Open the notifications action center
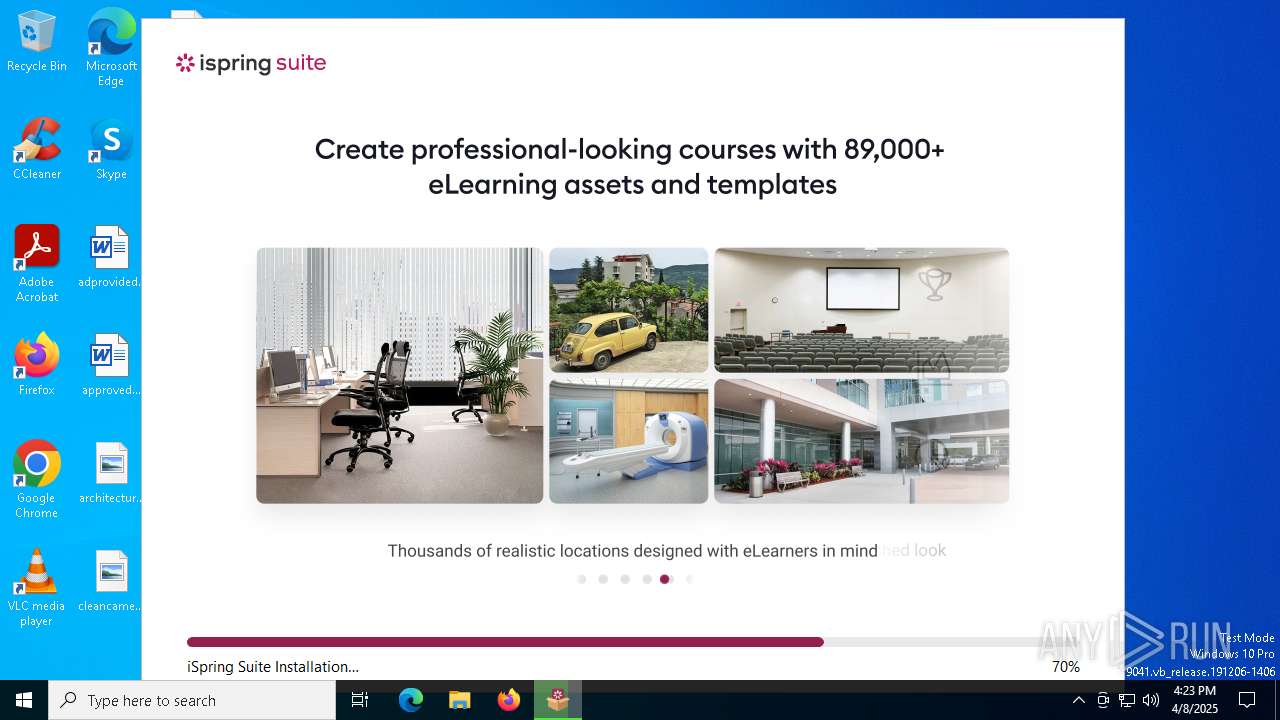The height and width of the screenshot is (720, 1280). [x=1247, y=700]
